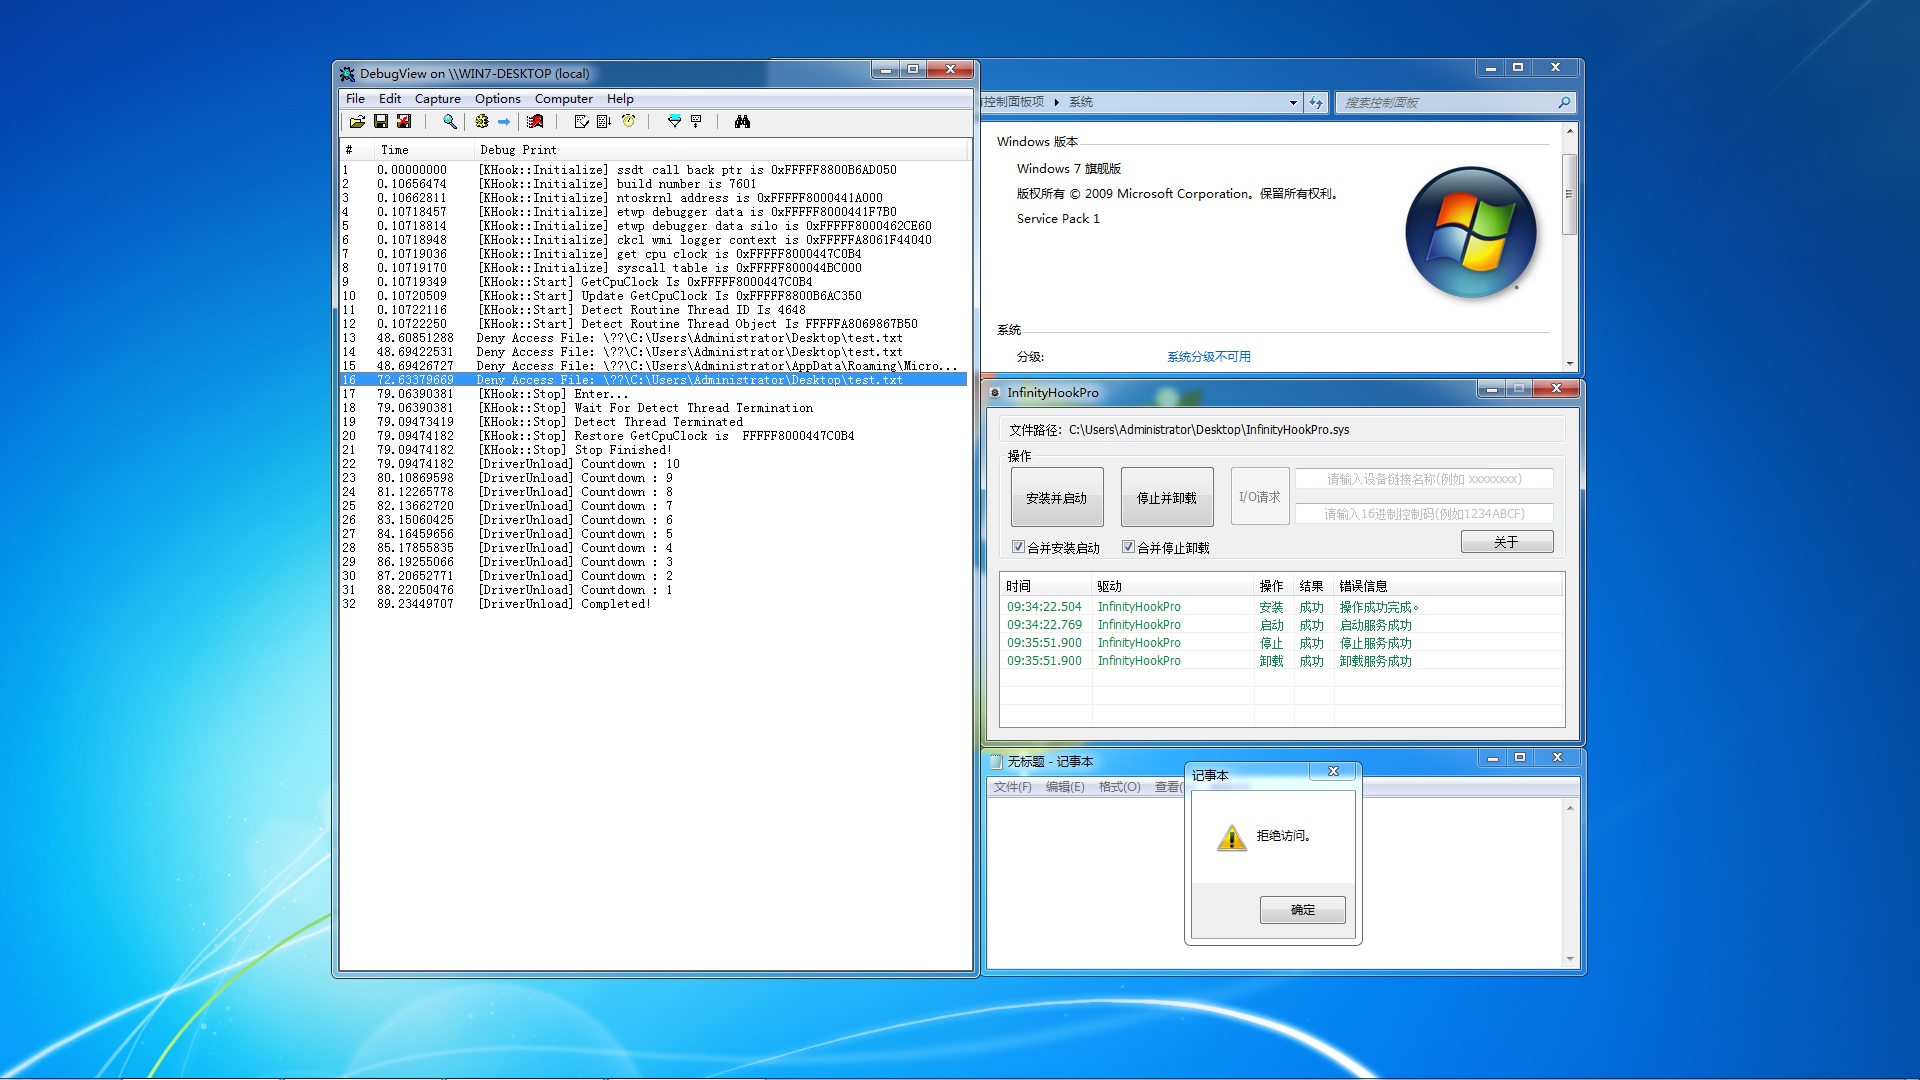Click the Open log file icon
The image size is (1920, 1080).
357,122
